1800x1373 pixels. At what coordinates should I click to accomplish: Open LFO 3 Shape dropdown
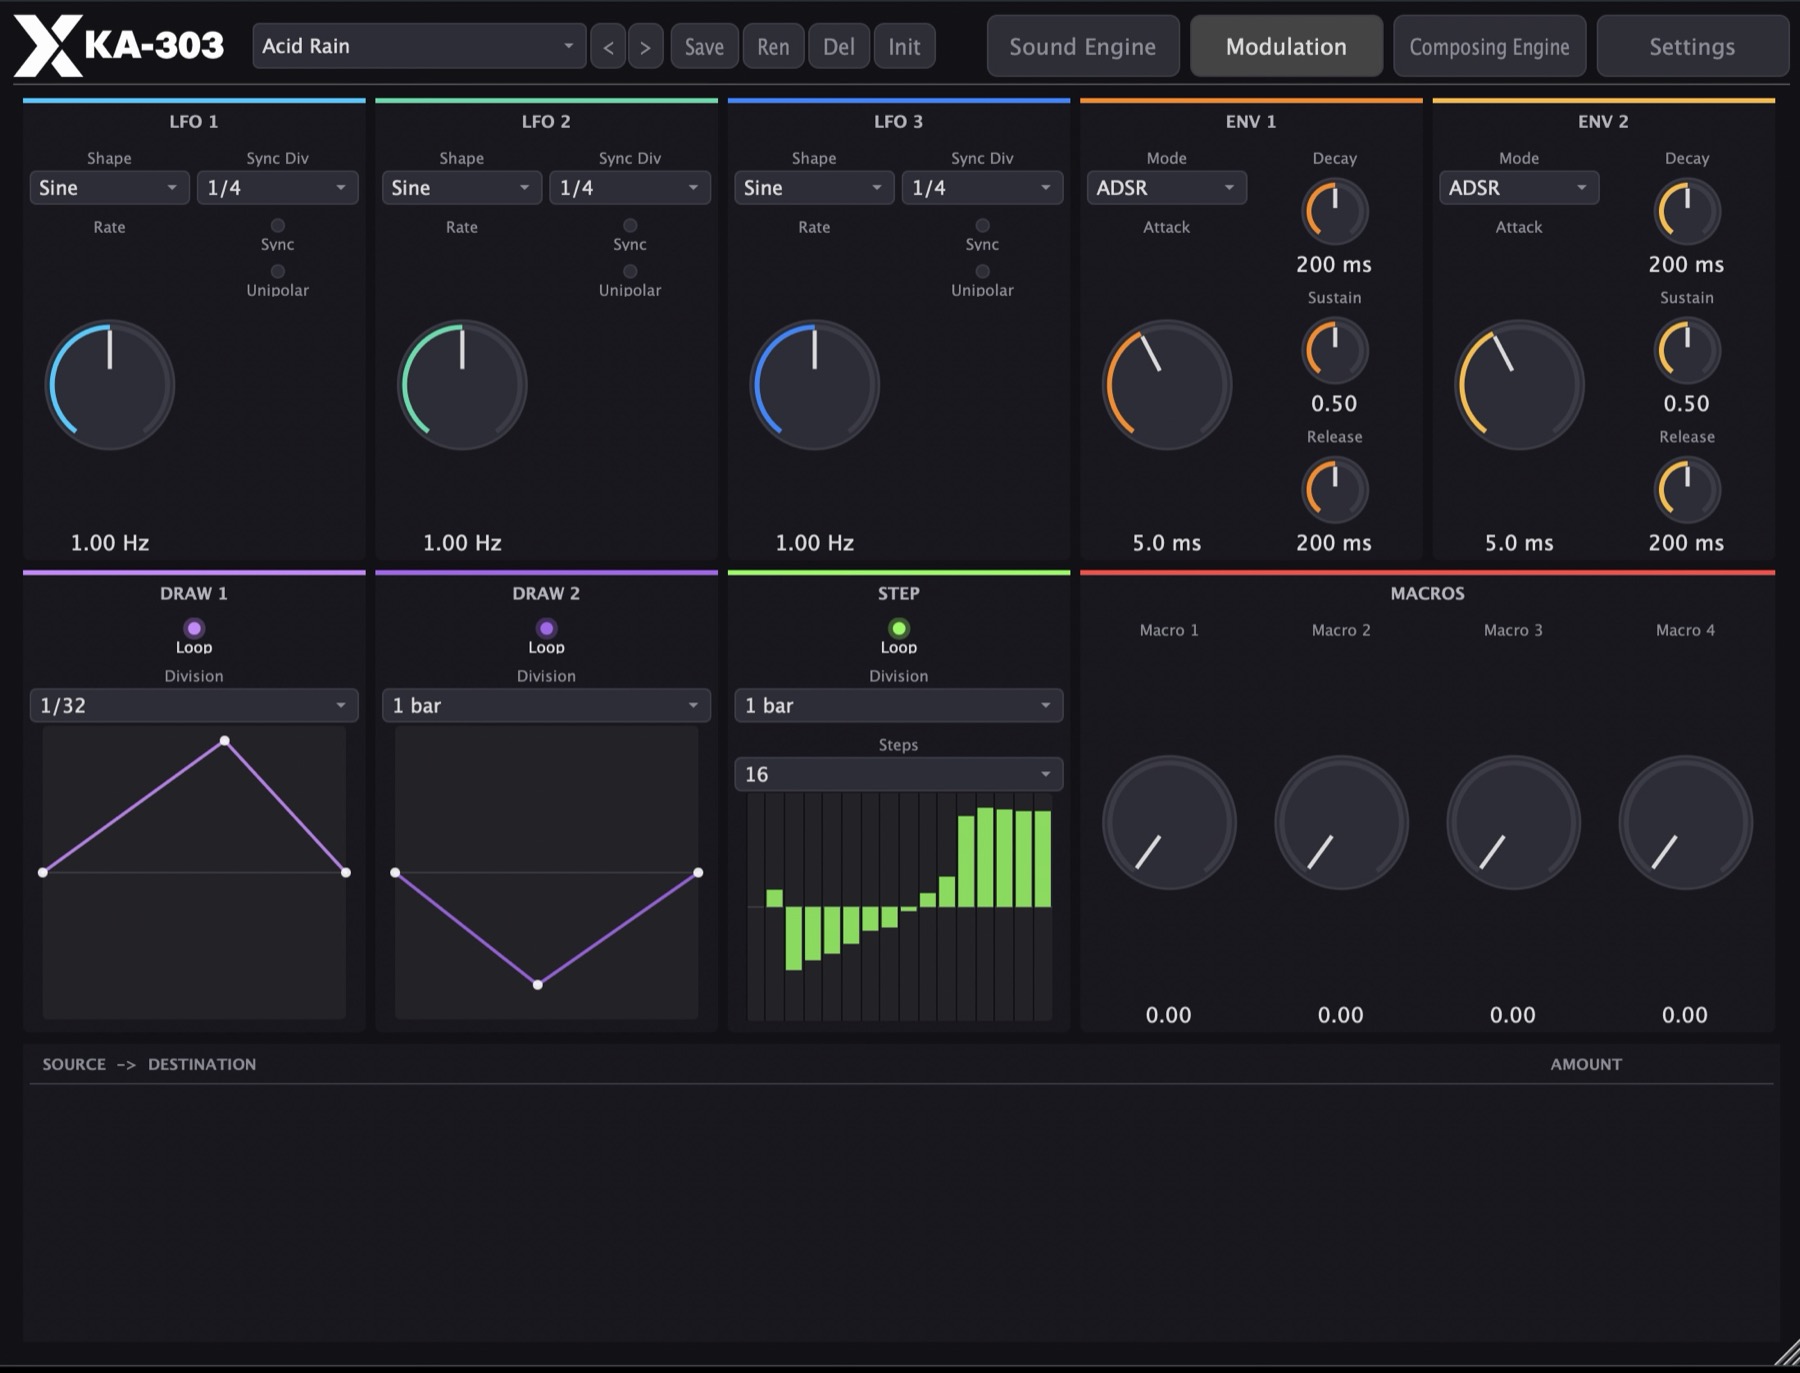(814, 187)
